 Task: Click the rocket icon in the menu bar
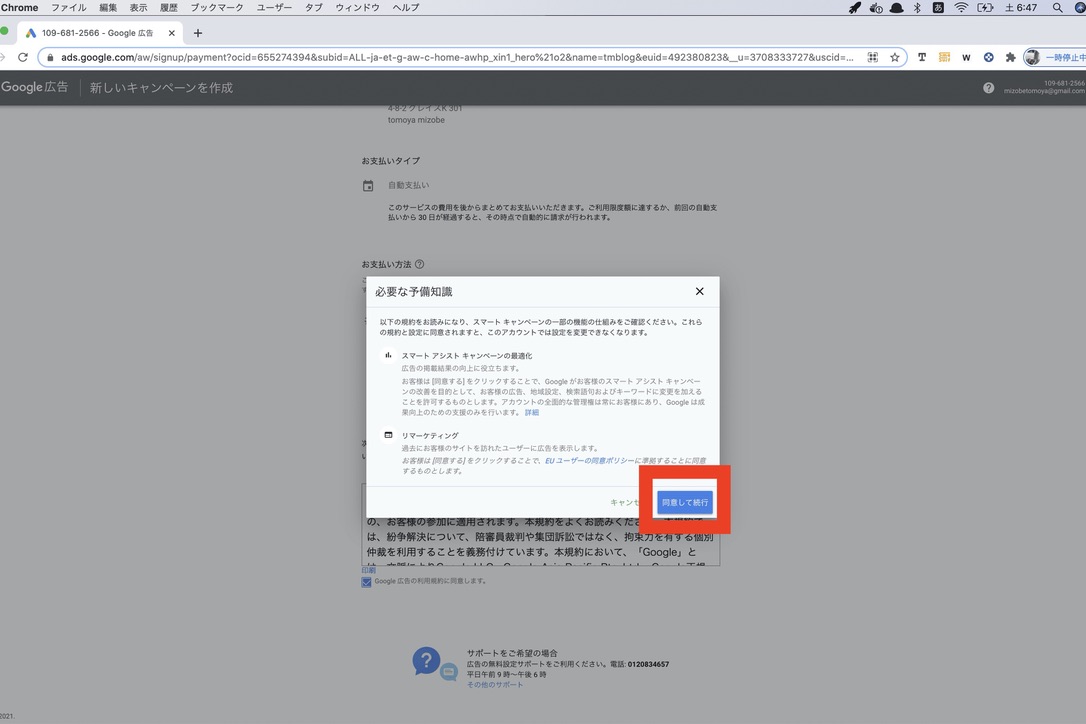pos(855,8)
